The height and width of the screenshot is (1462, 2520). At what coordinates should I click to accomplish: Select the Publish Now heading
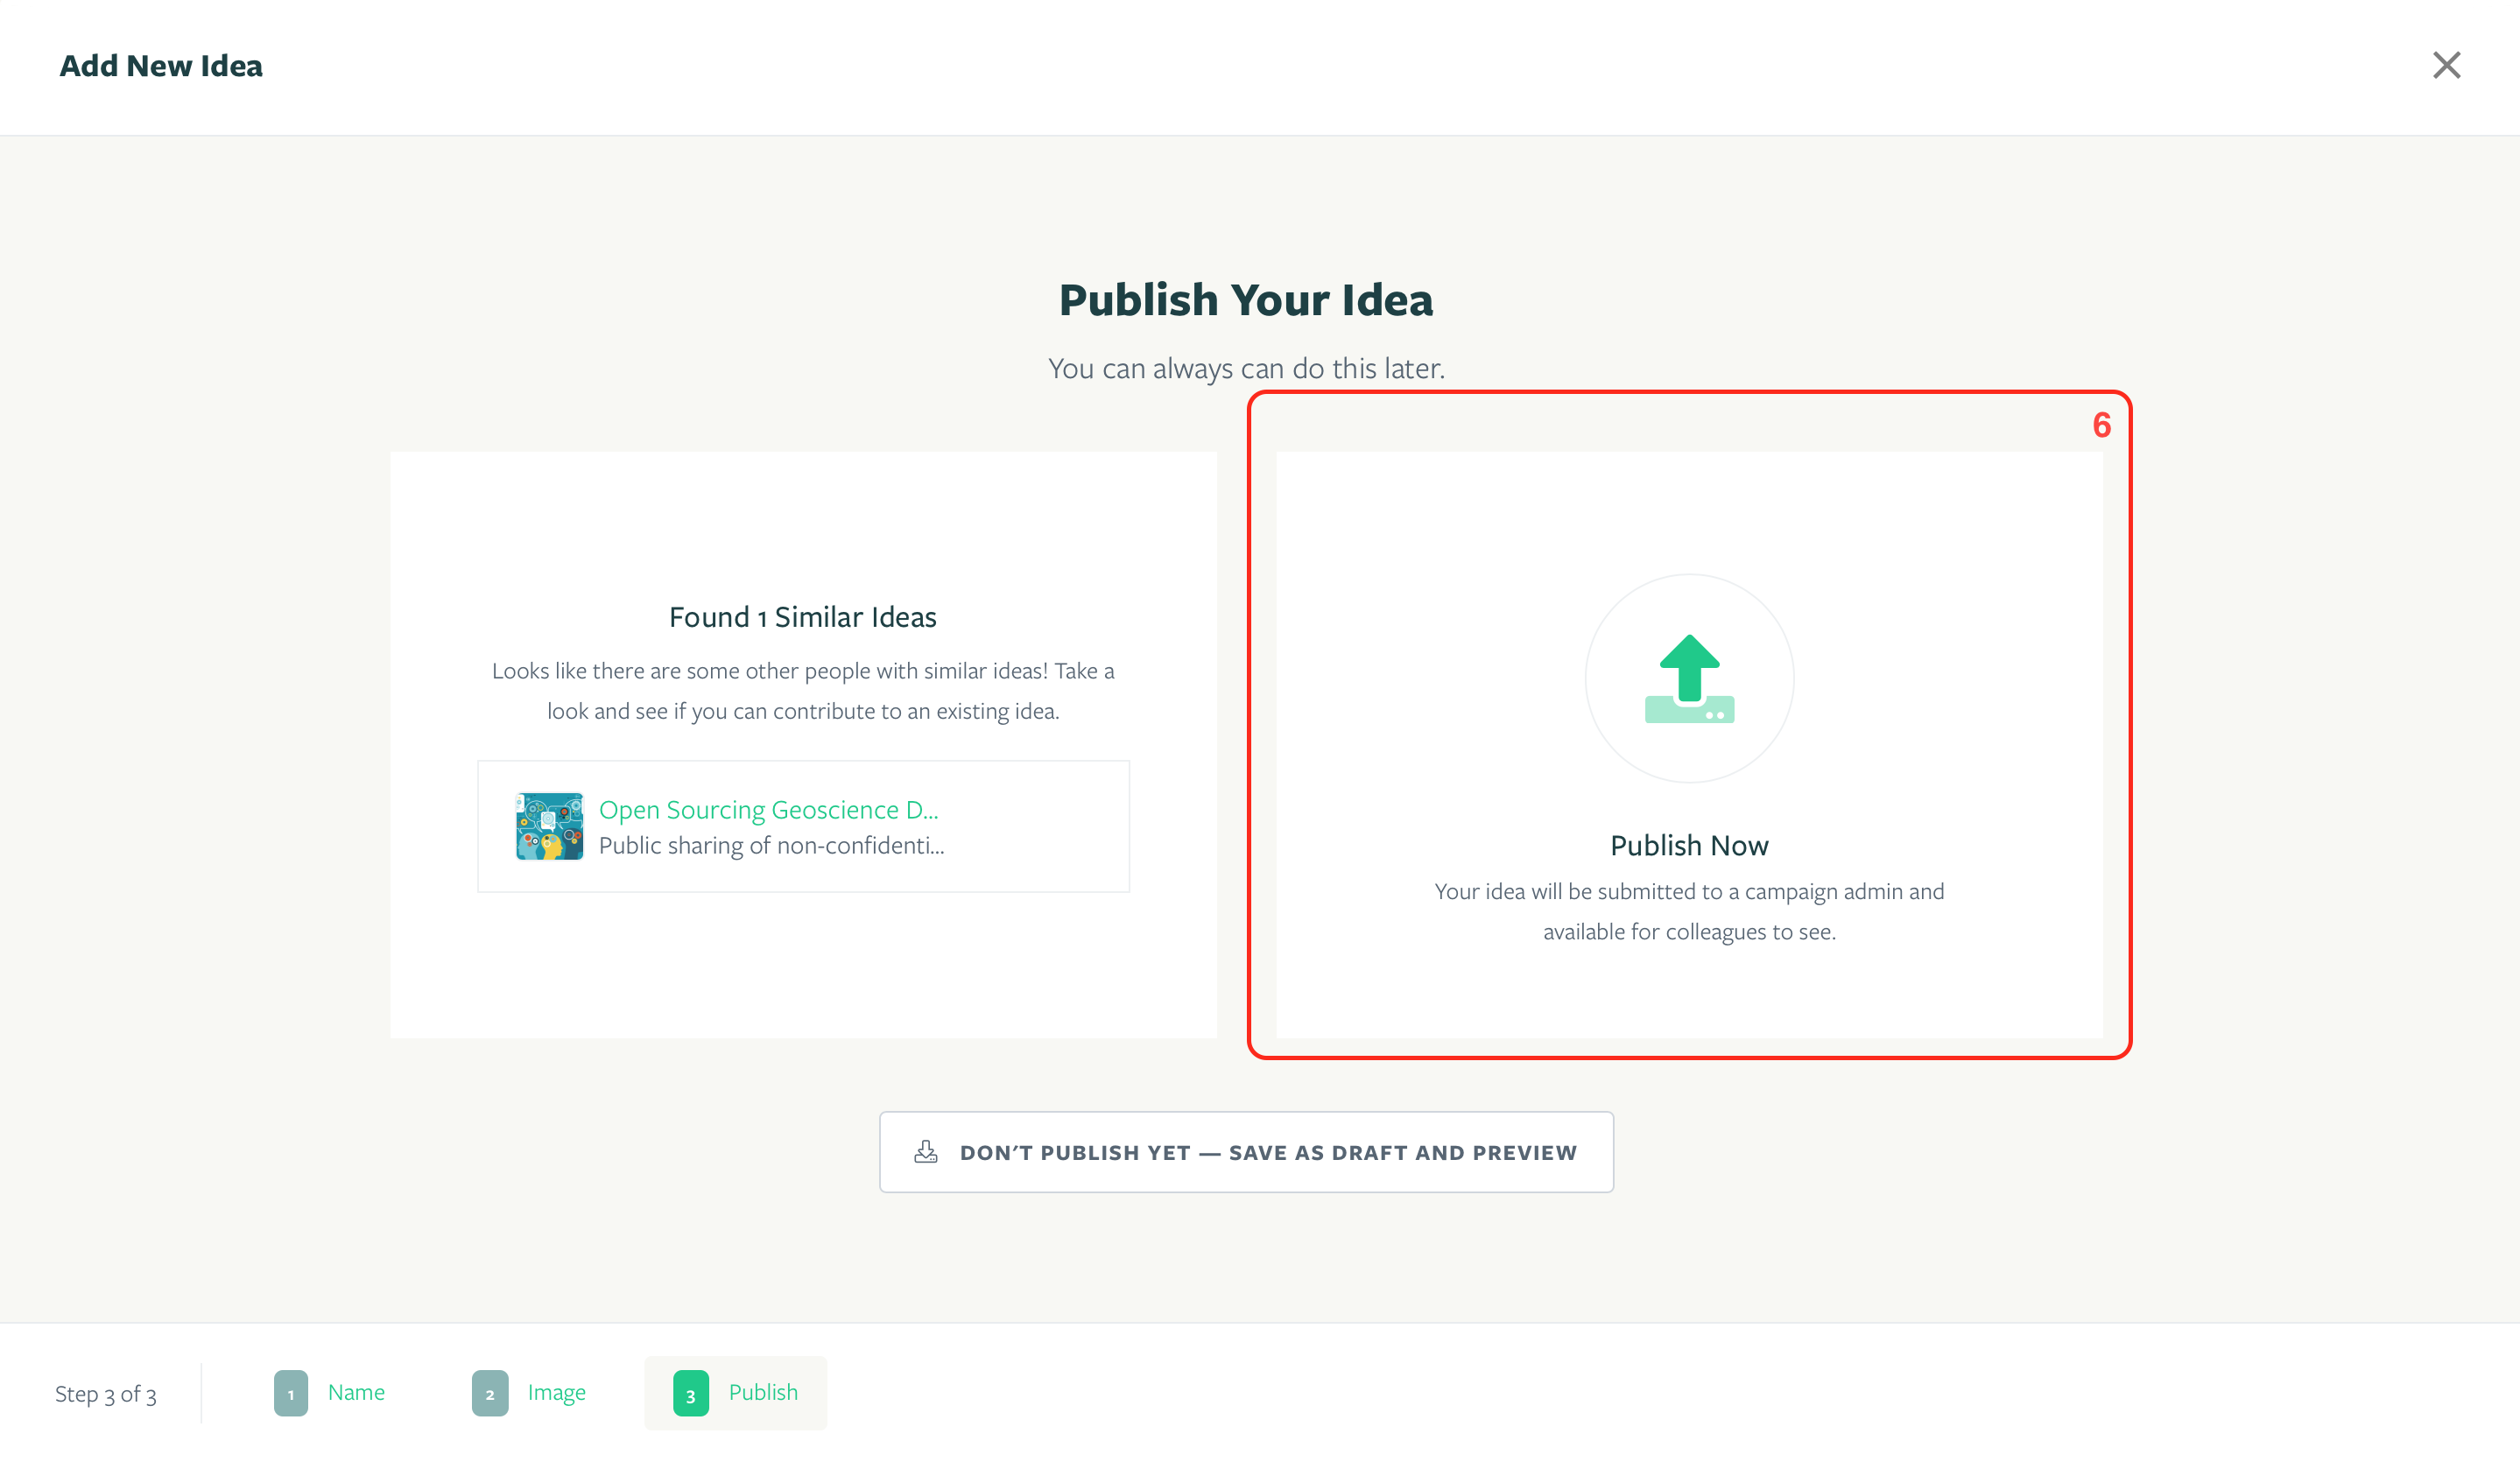1689,845
